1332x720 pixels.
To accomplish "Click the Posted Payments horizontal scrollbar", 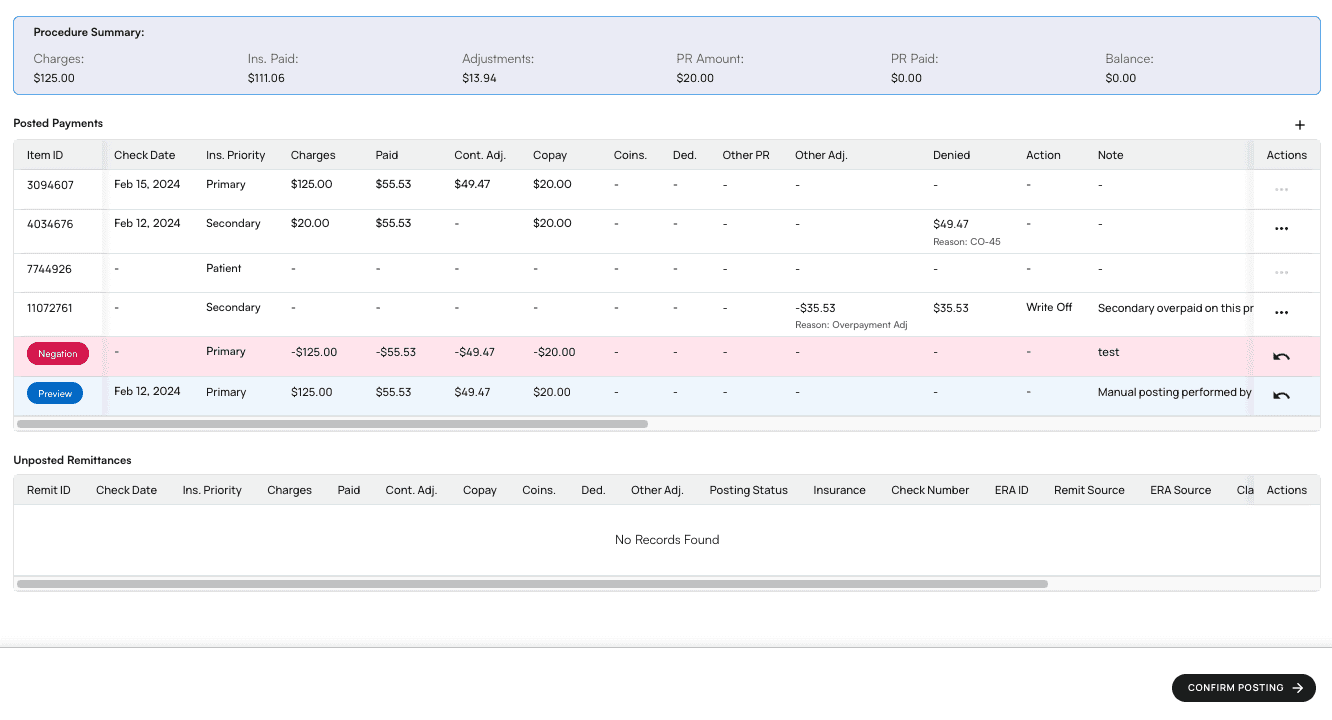I will point(333,424).
